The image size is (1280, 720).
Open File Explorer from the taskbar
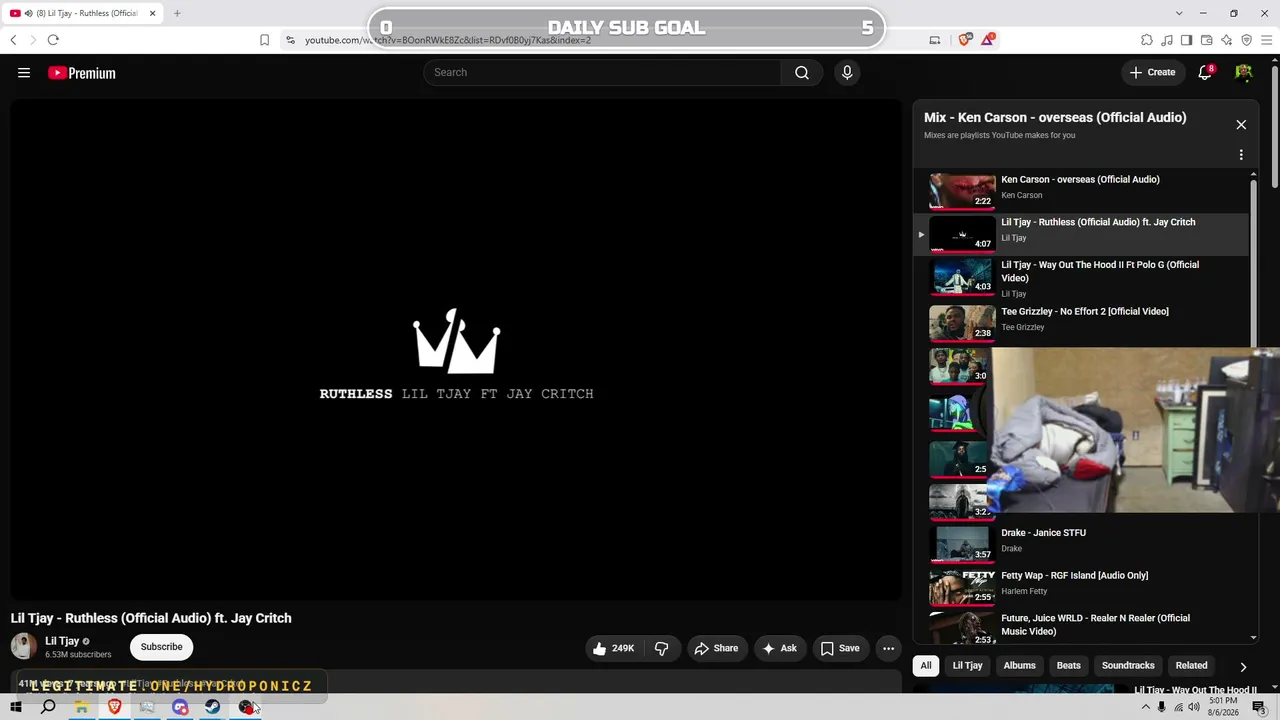(81, 707)
